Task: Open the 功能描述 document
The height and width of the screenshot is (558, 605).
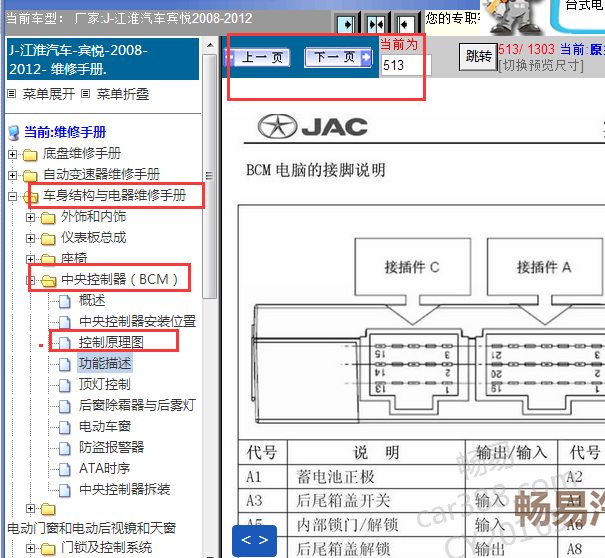Action: (105, 363)
